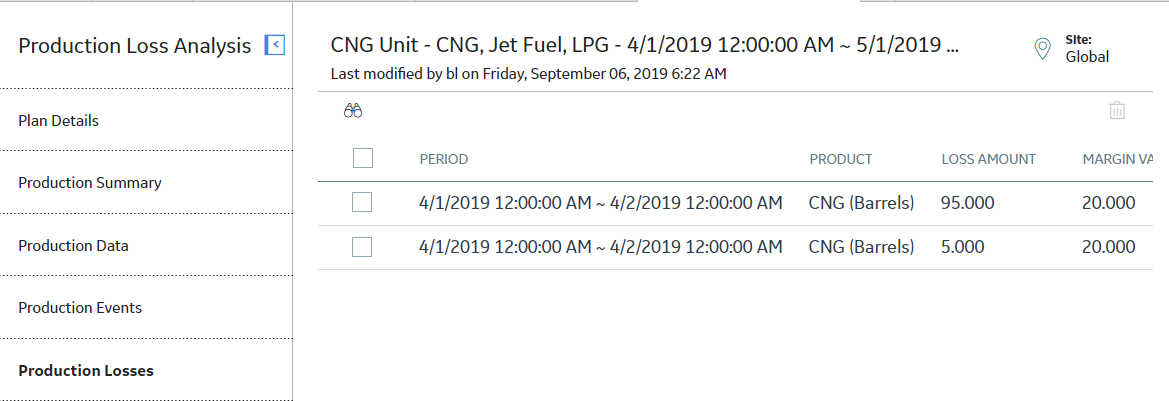Check the 5.000 loss row checkbox
The height and width of the screenshot is (401, 1169).
[362, 247]
